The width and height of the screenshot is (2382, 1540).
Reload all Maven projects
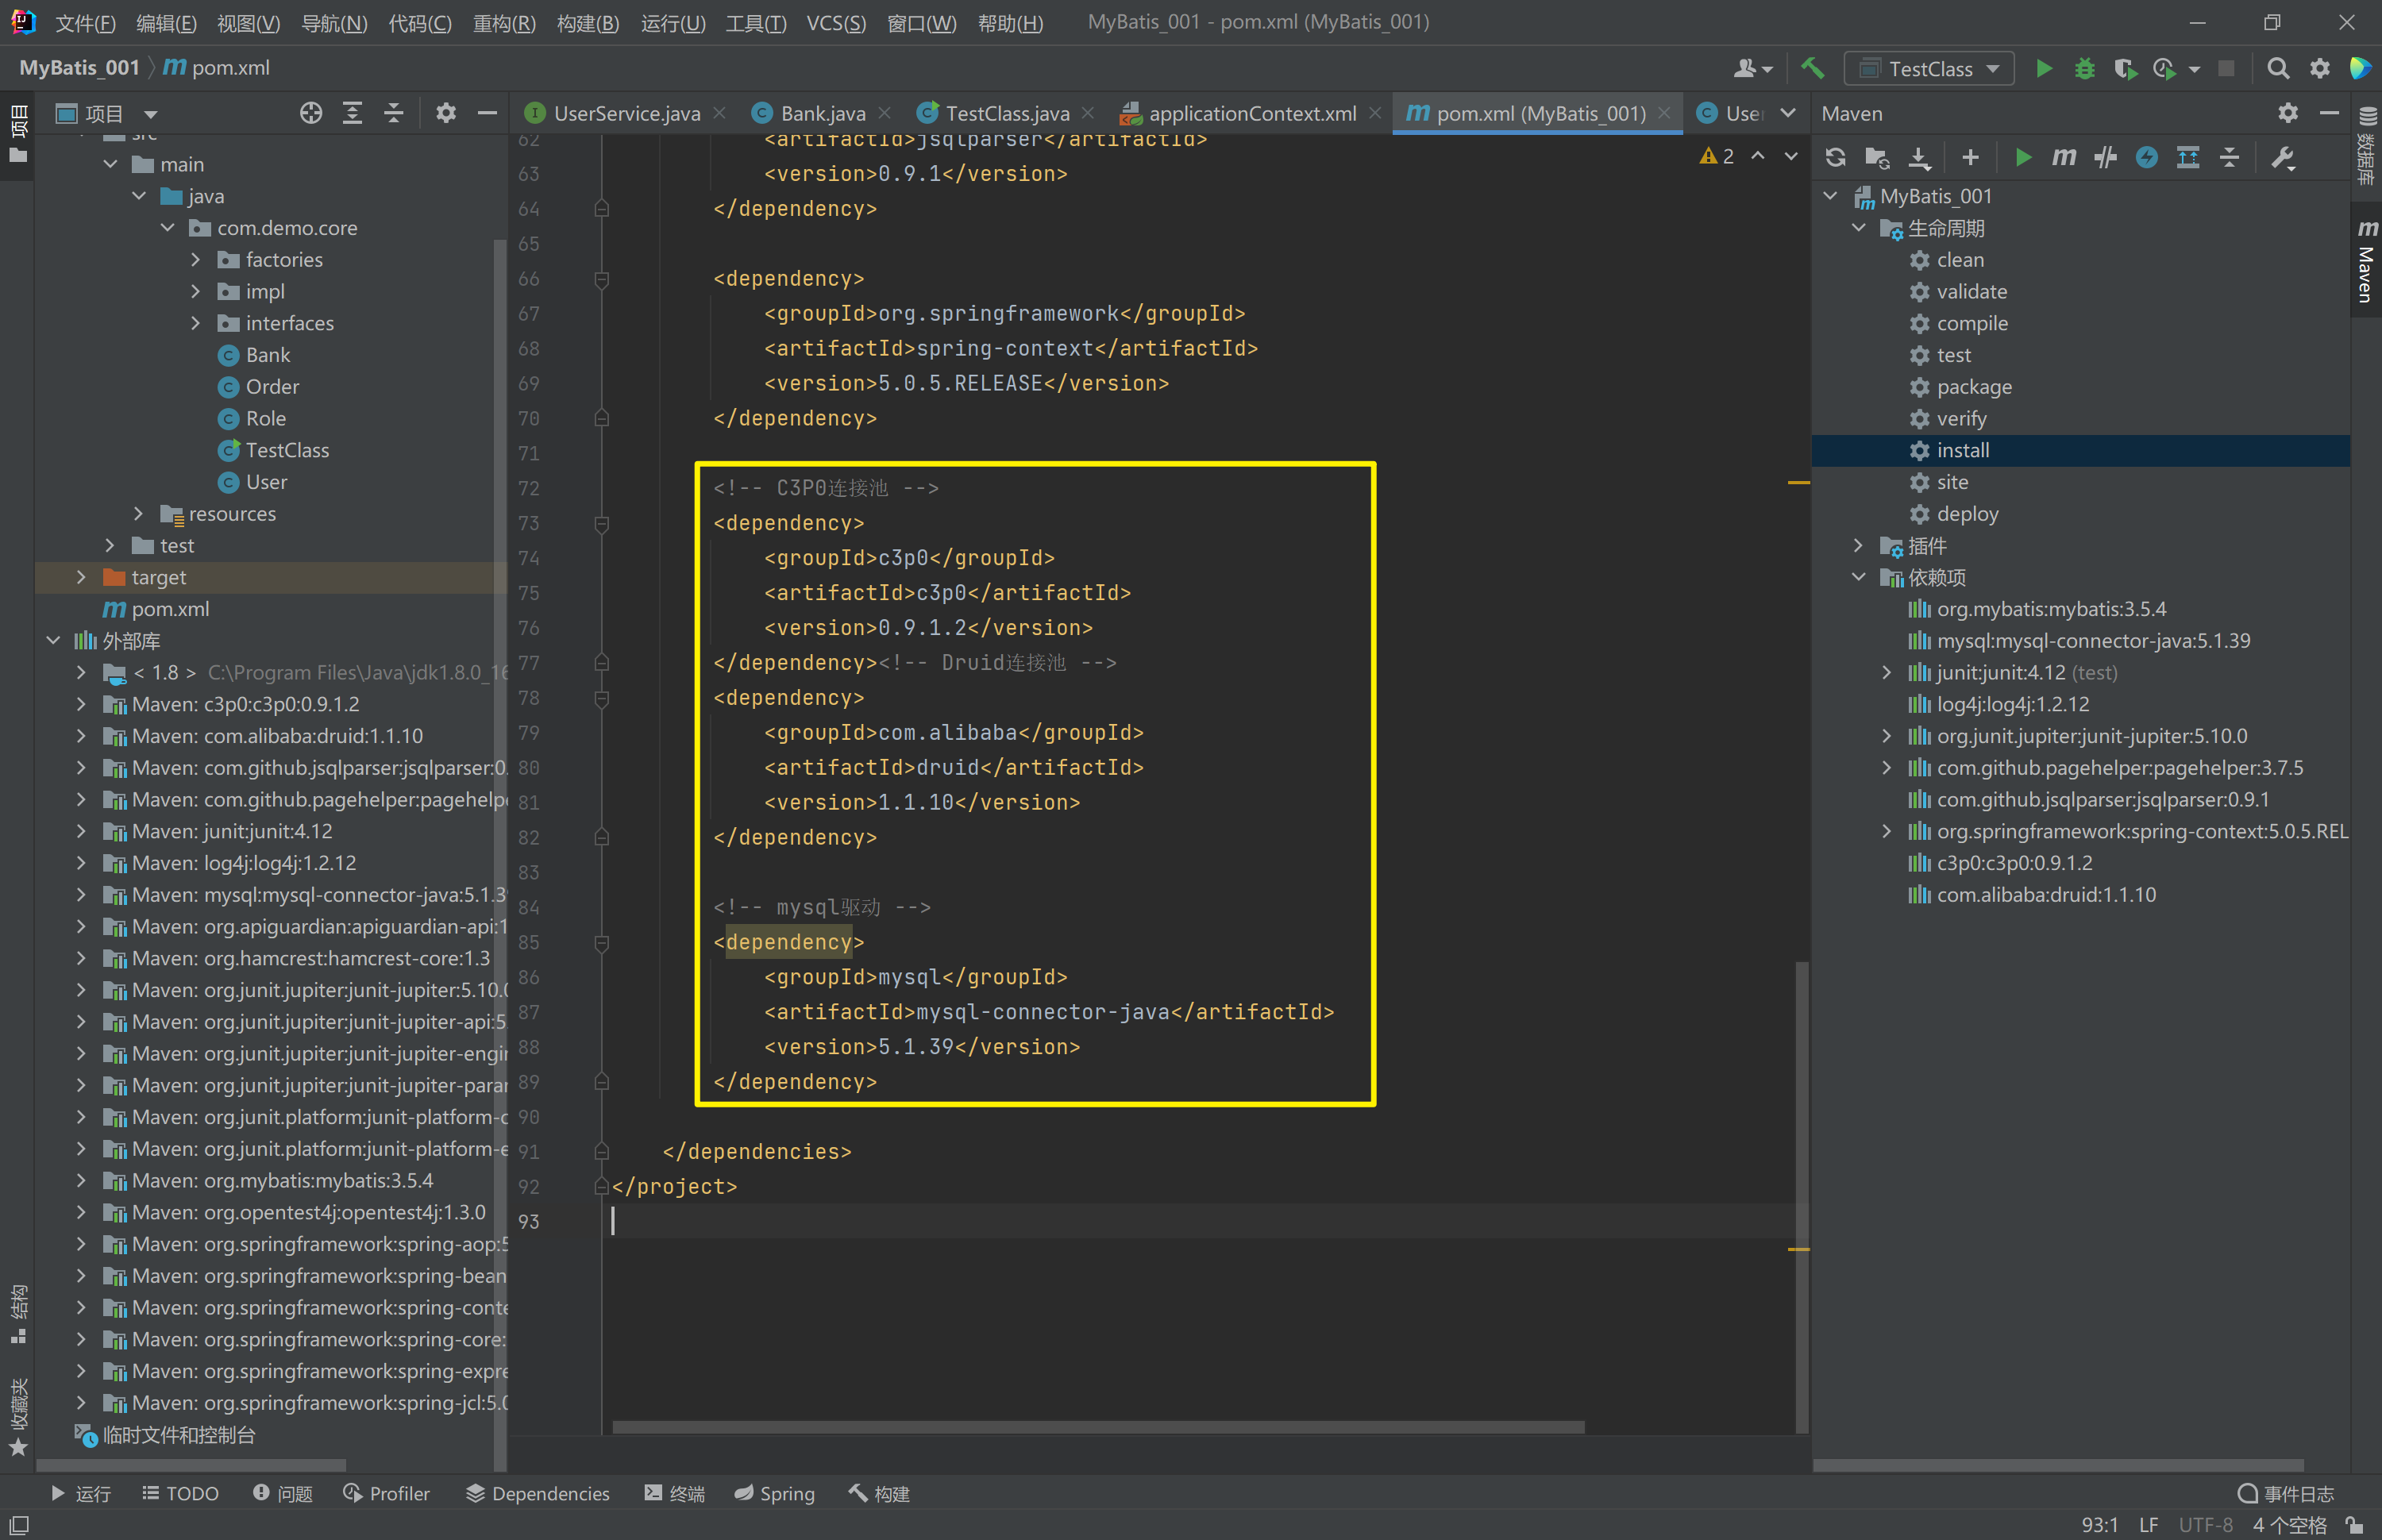tap(1835, 157)
